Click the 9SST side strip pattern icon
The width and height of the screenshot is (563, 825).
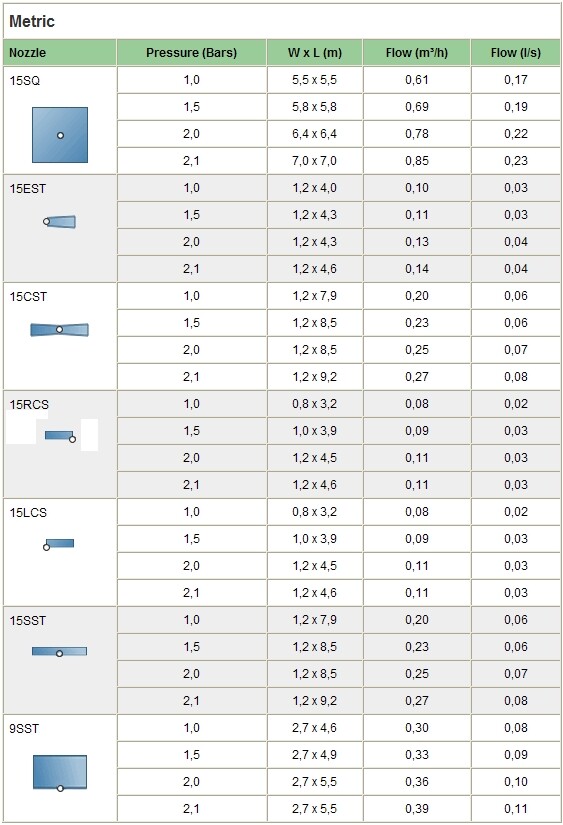click(x=60, y=772)
